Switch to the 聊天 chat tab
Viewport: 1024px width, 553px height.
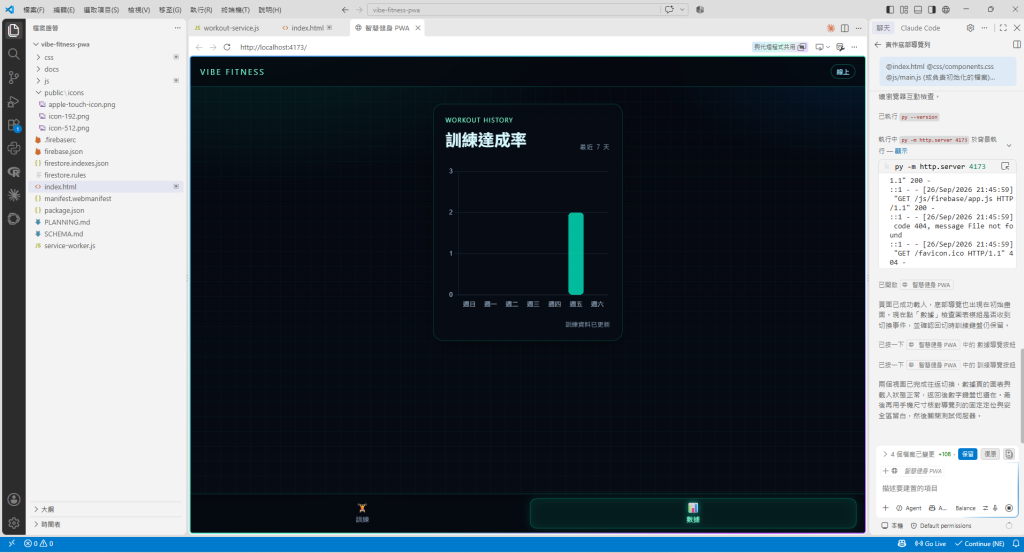[883, 28]
